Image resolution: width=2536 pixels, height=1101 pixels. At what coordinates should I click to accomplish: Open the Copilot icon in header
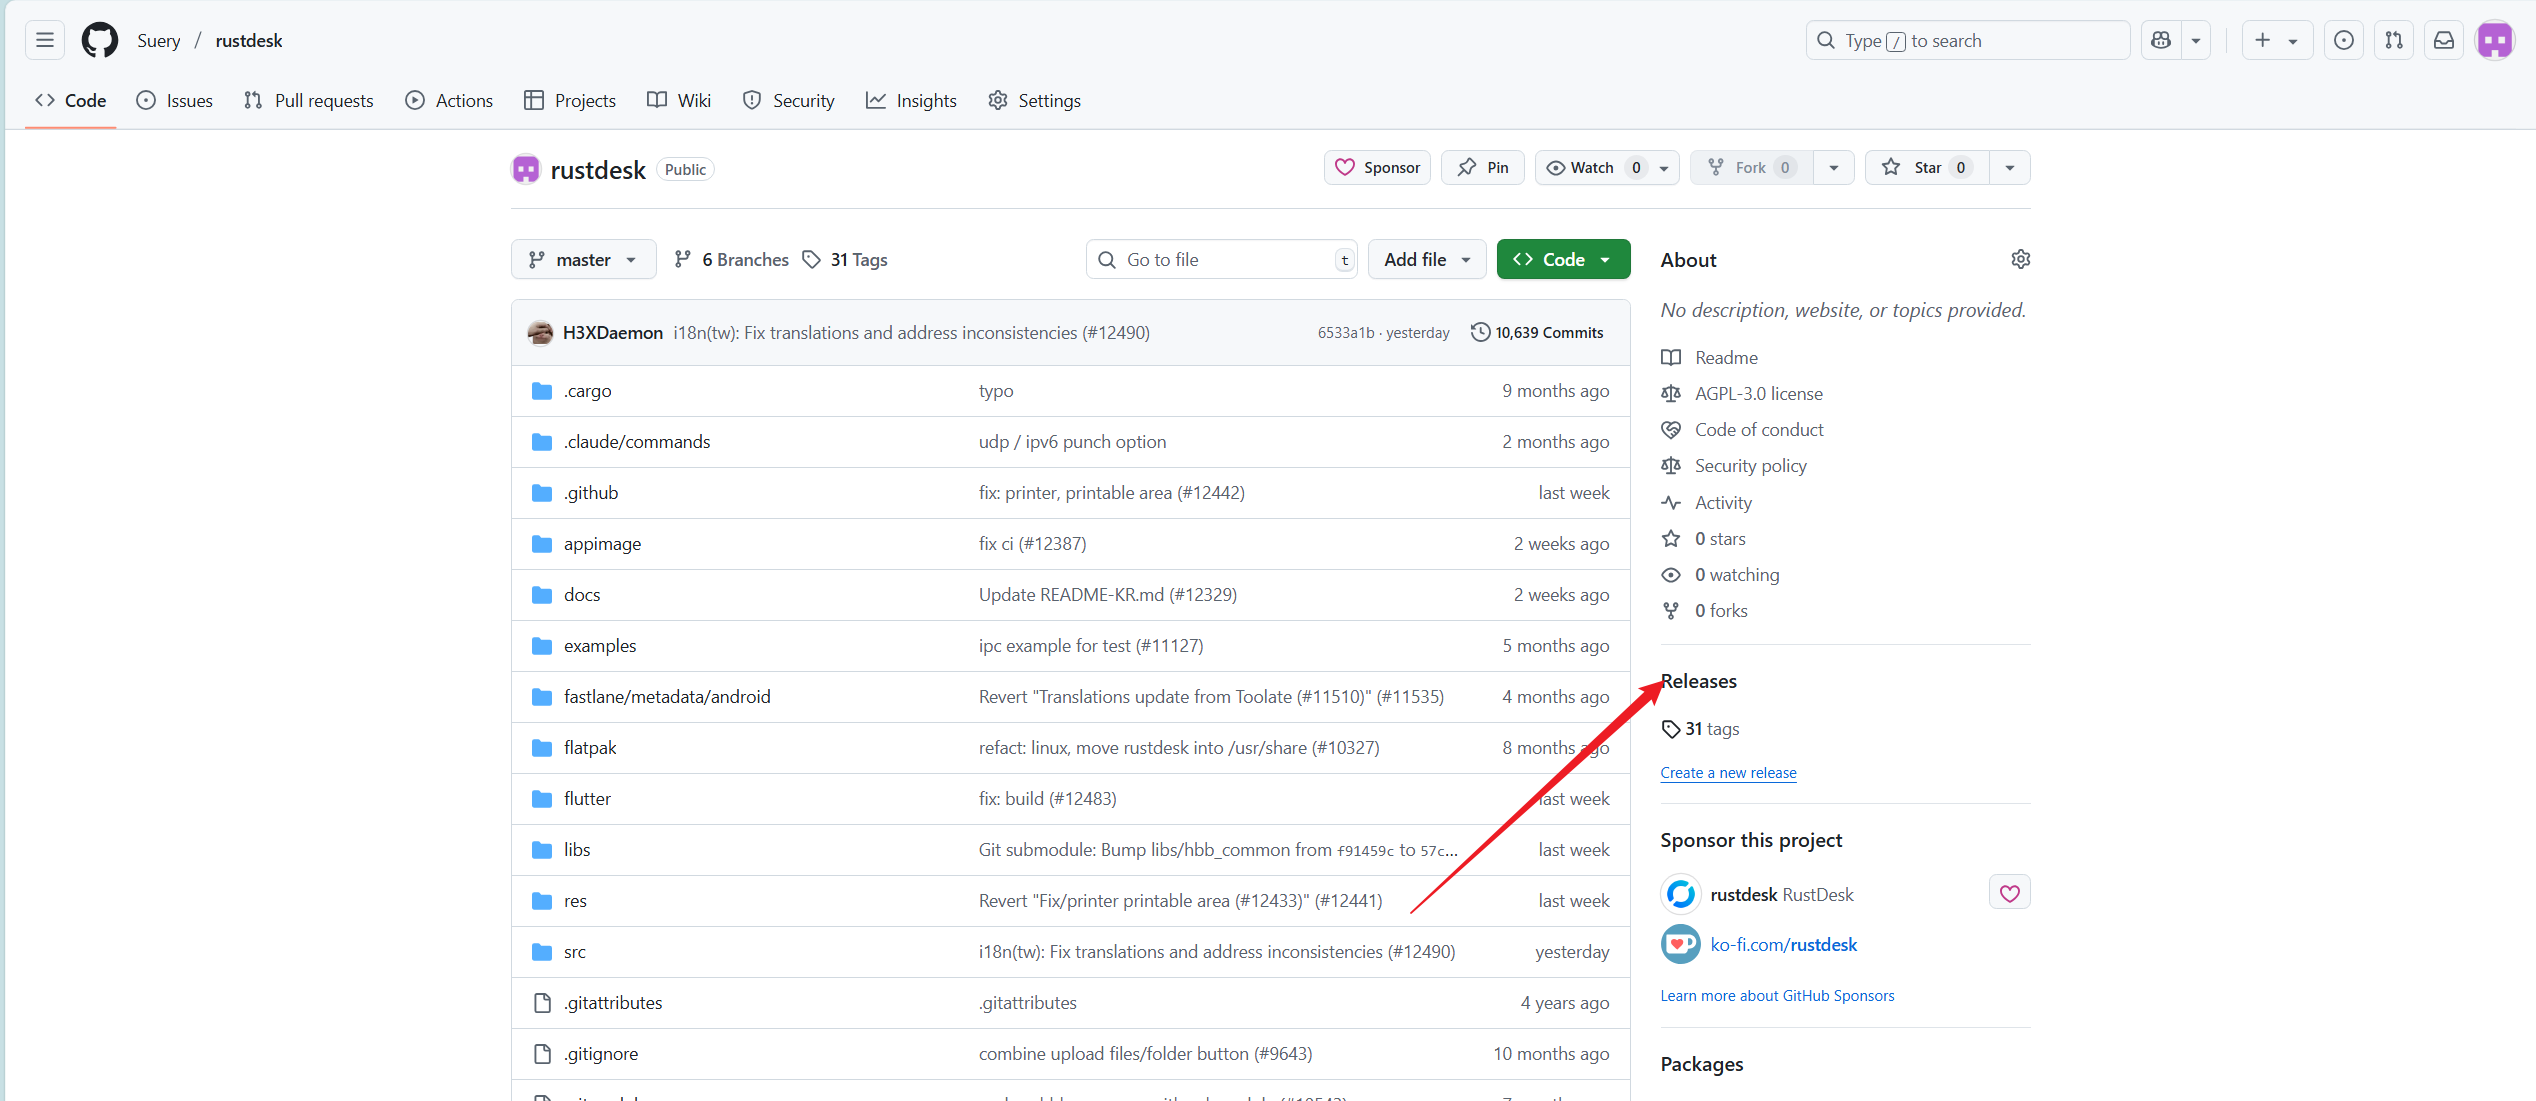click(x=2161, y=40)
